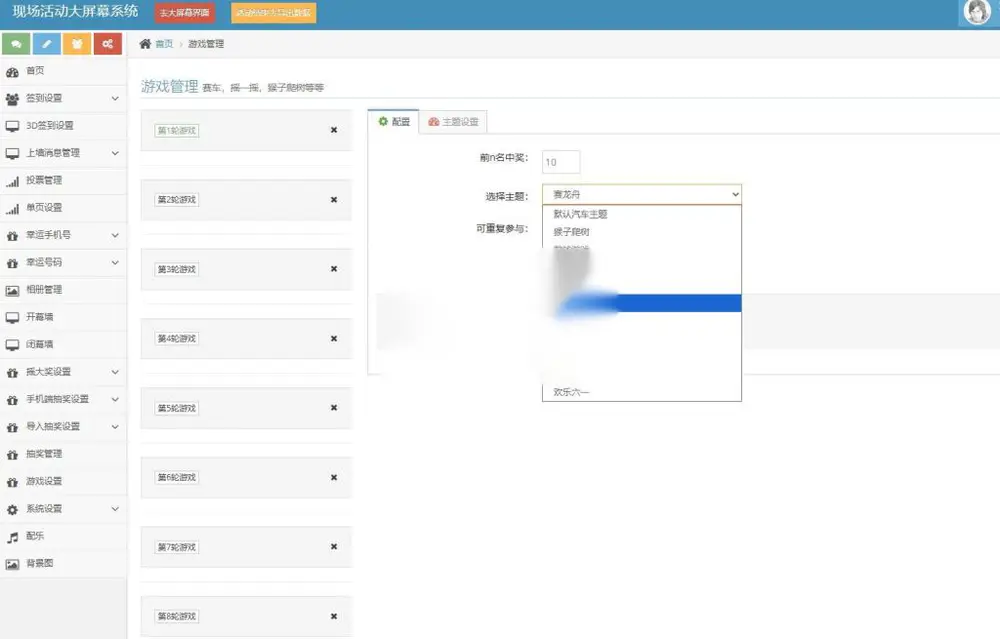Open 开幕墙 monitor icon in sidebar

click(12, 318)
